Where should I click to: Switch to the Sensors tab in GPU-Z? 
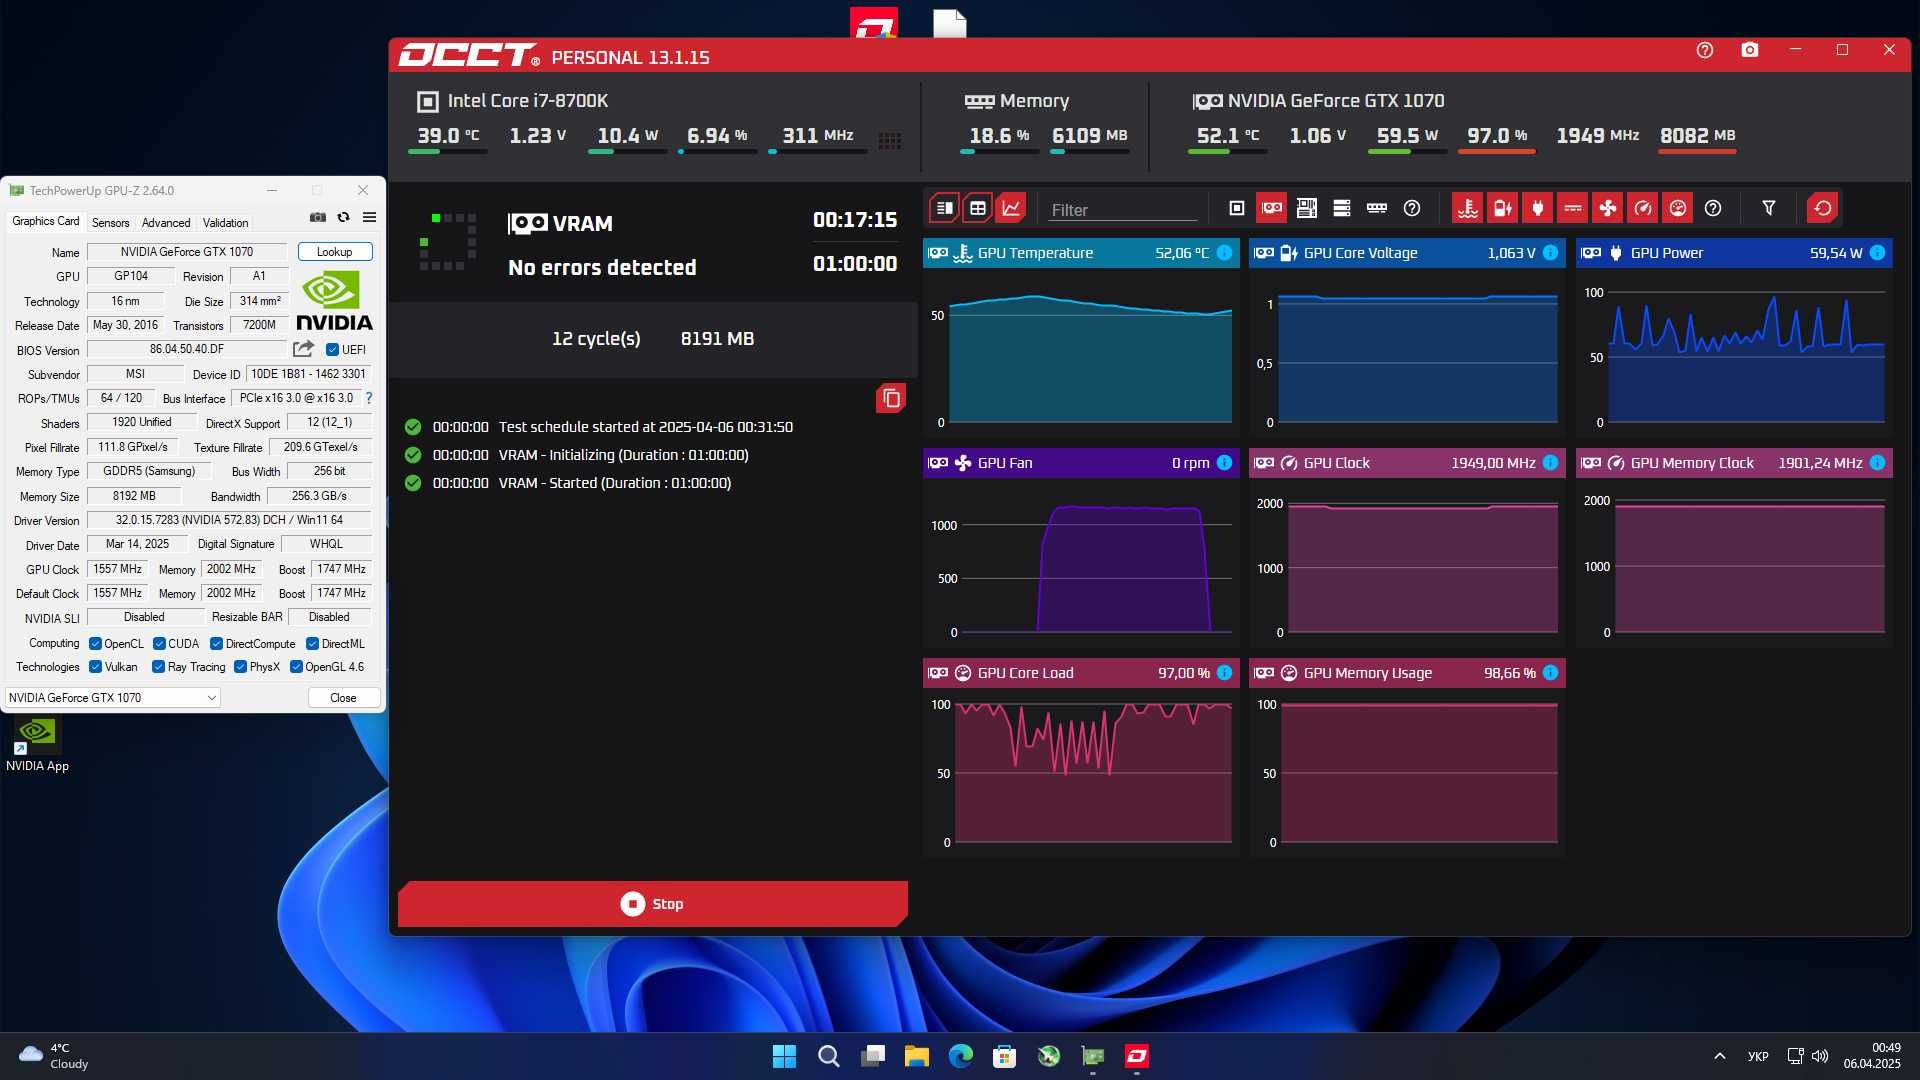click(x=110, y=223)
